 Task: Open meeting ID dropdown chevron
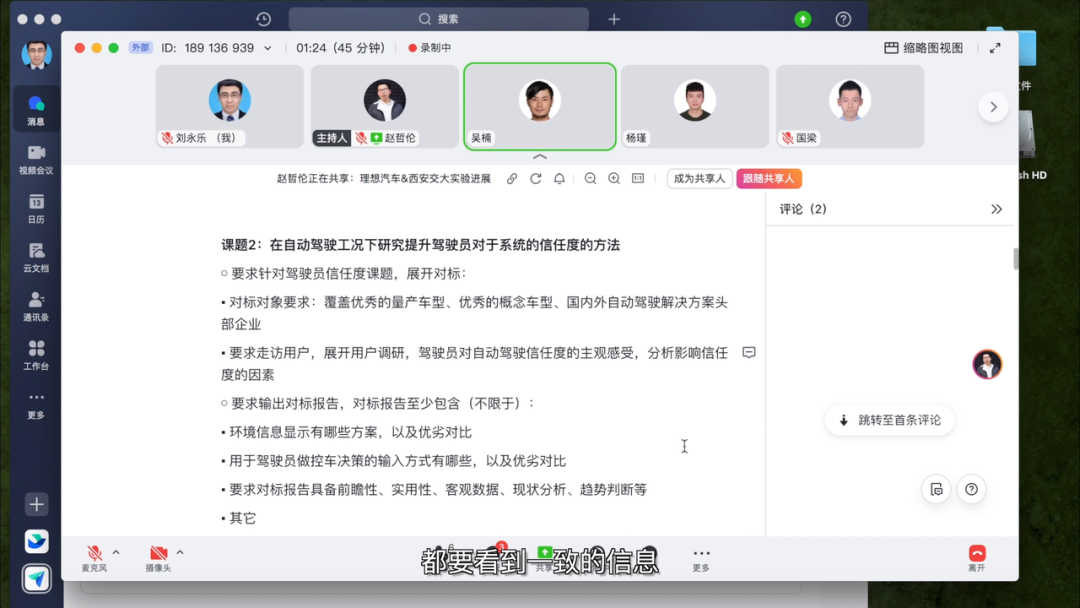tap(267, 48)
